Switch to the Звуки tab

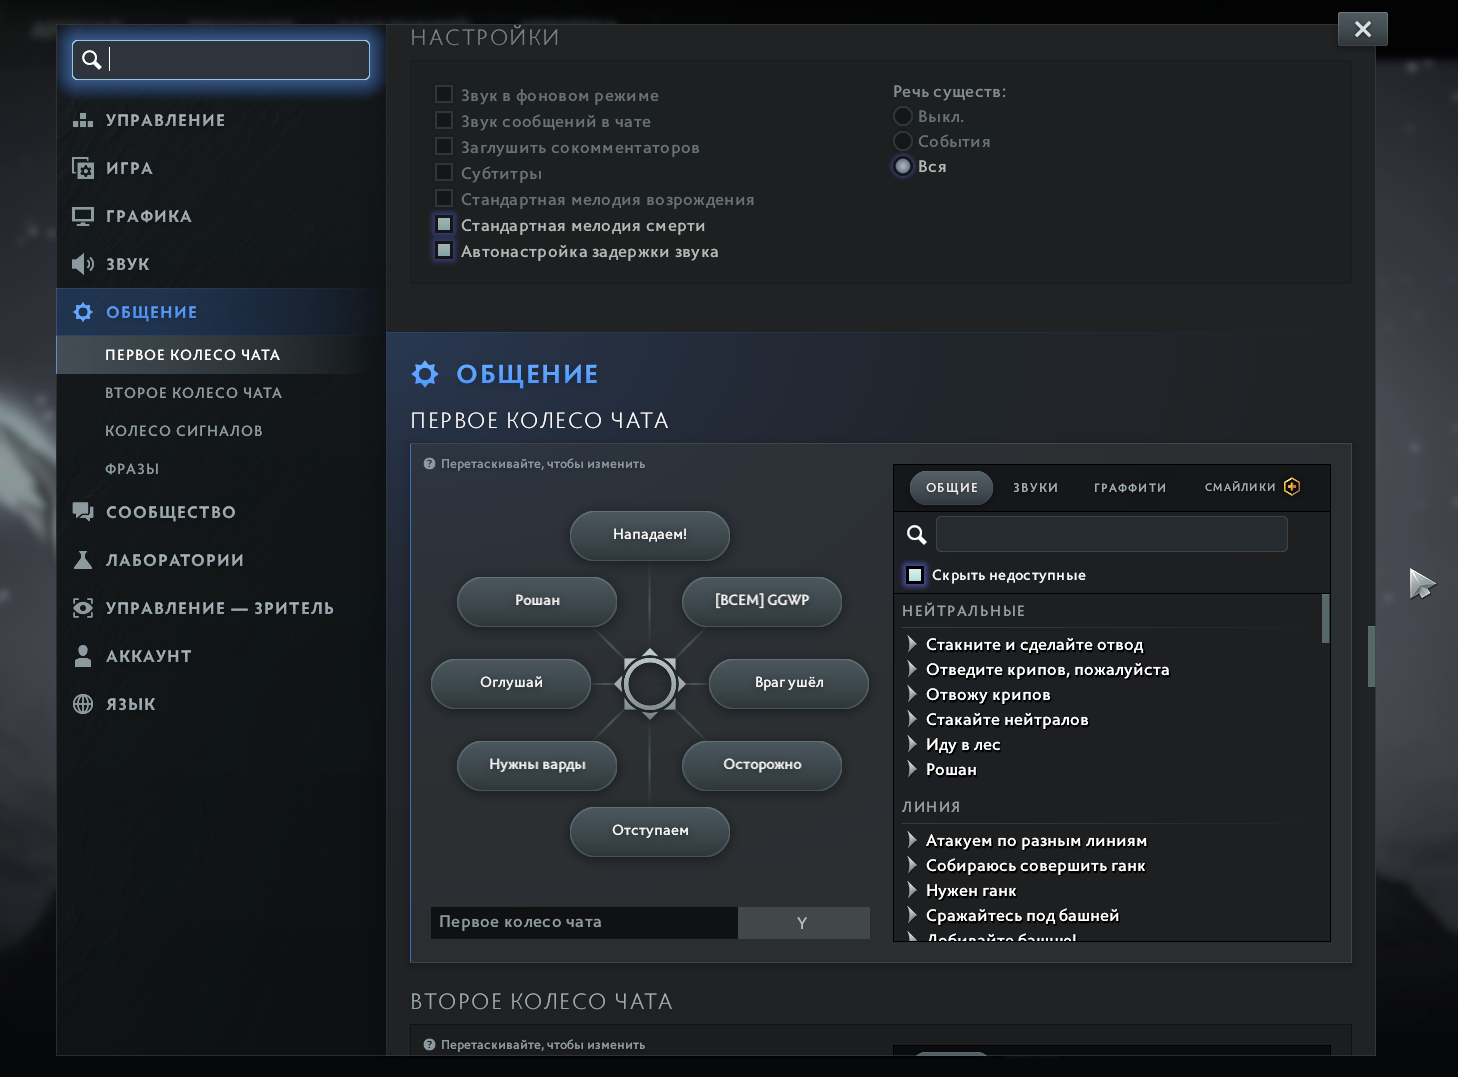(x=1035, y=488)
